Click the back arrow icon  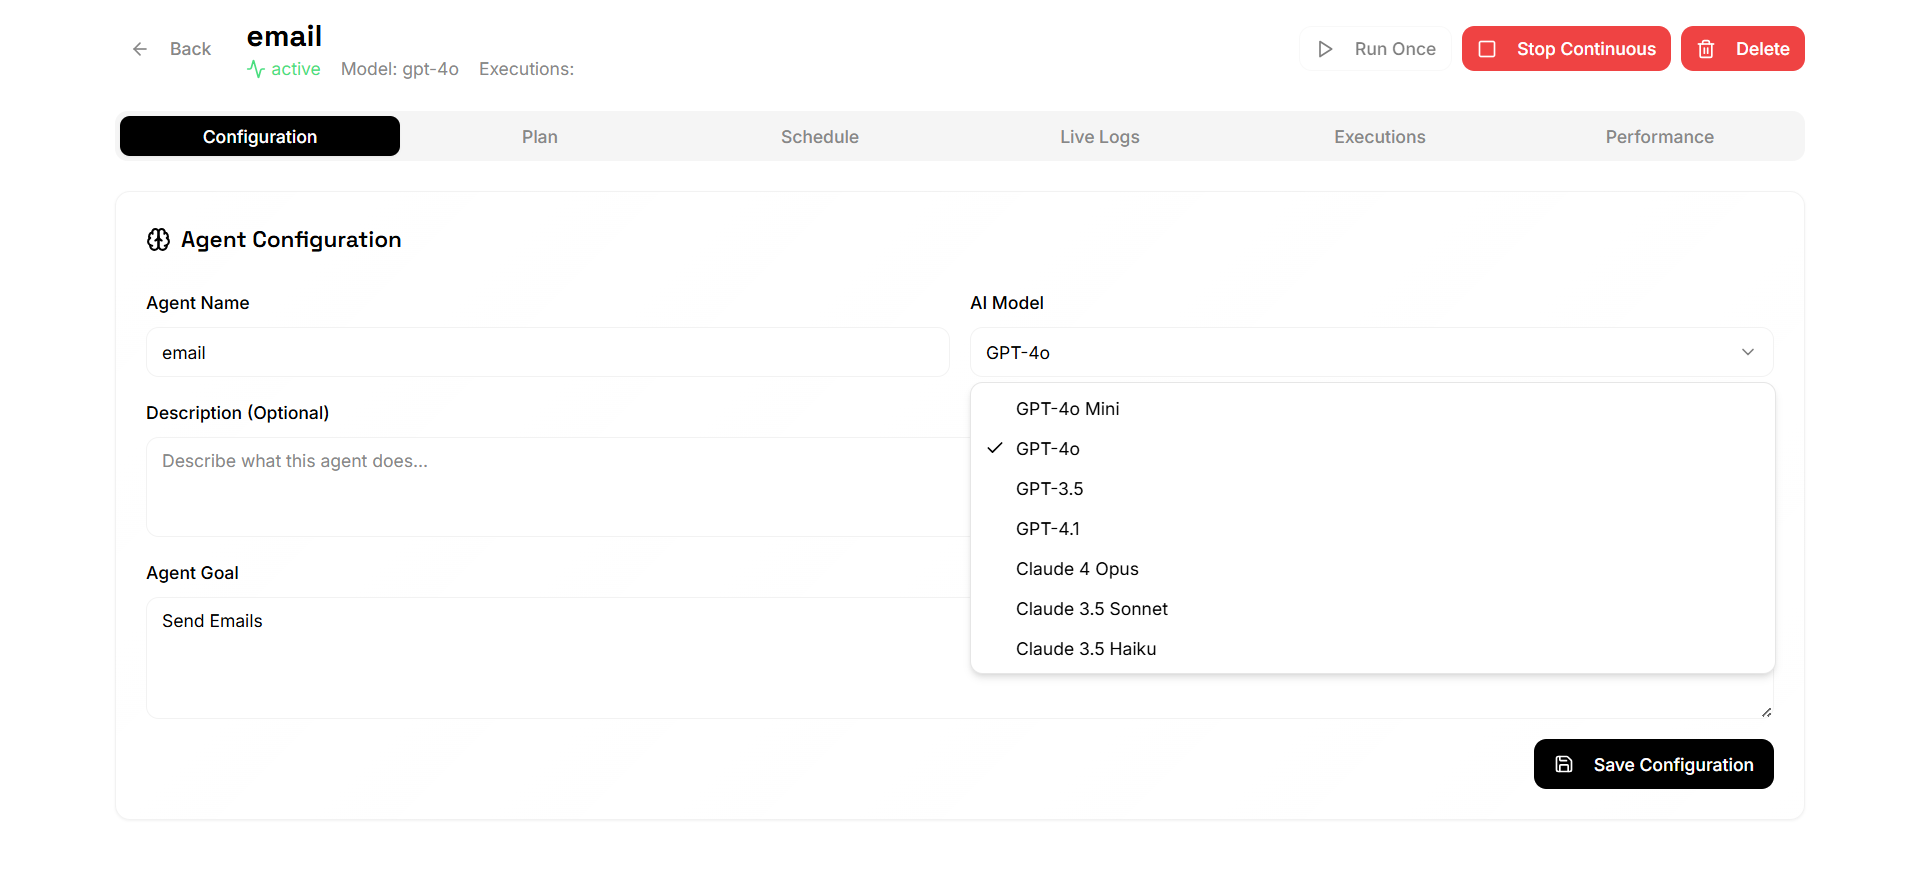tap(140, 49)
